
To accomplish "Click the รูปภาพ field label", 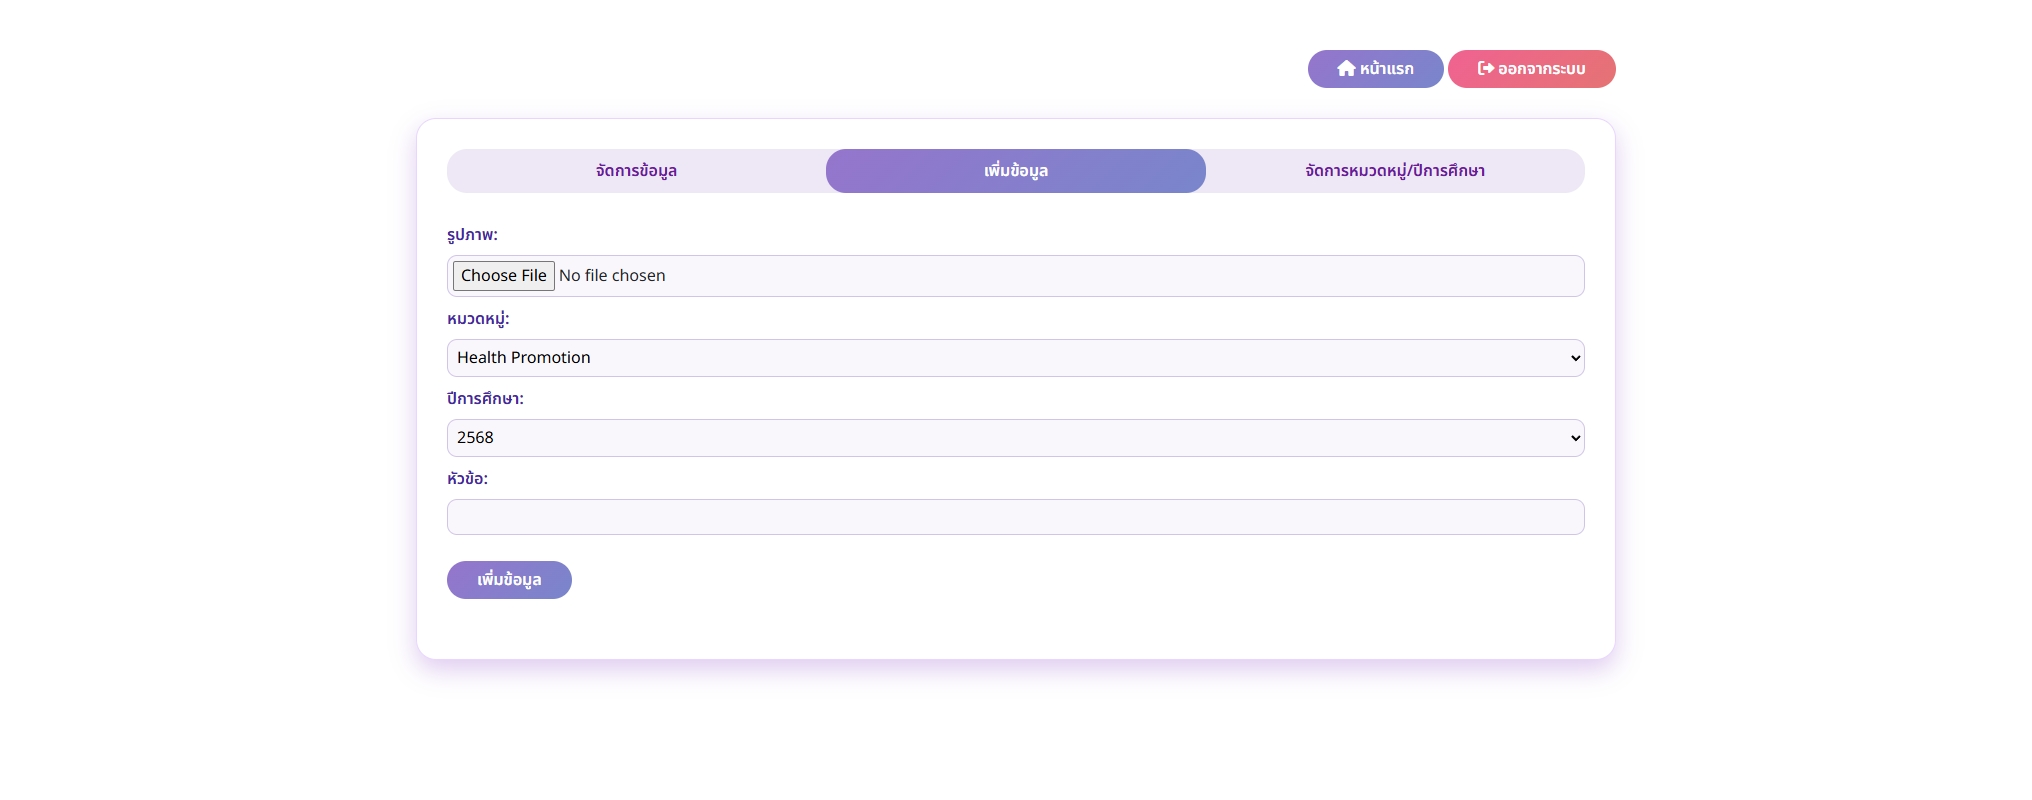I will 472,235.
